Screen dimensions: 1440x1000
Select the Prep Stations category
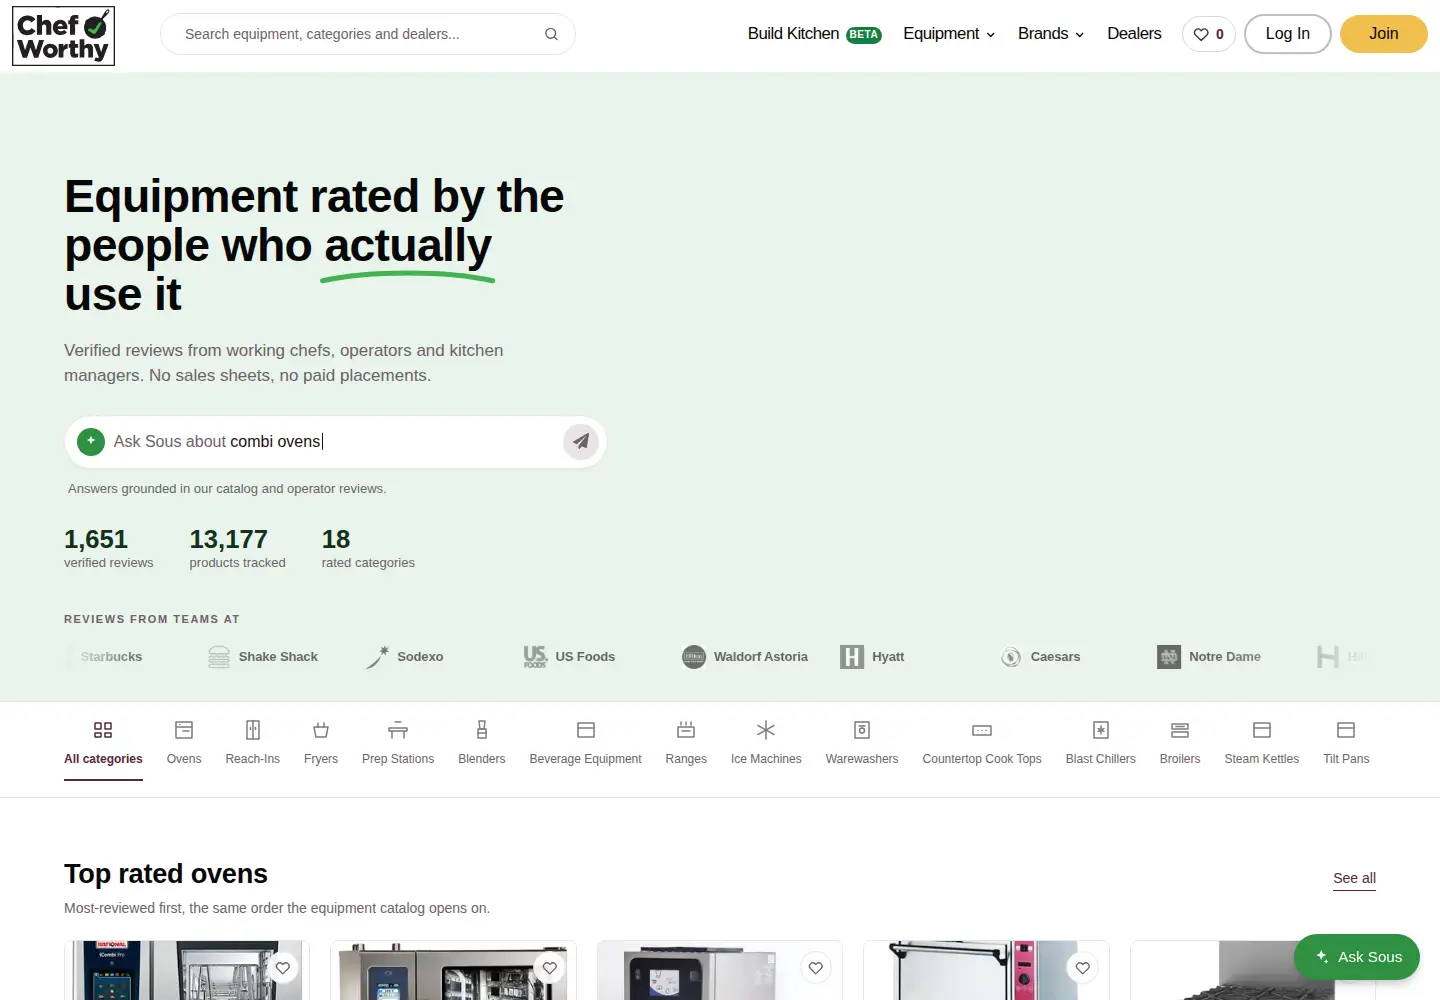coord(398,743)
